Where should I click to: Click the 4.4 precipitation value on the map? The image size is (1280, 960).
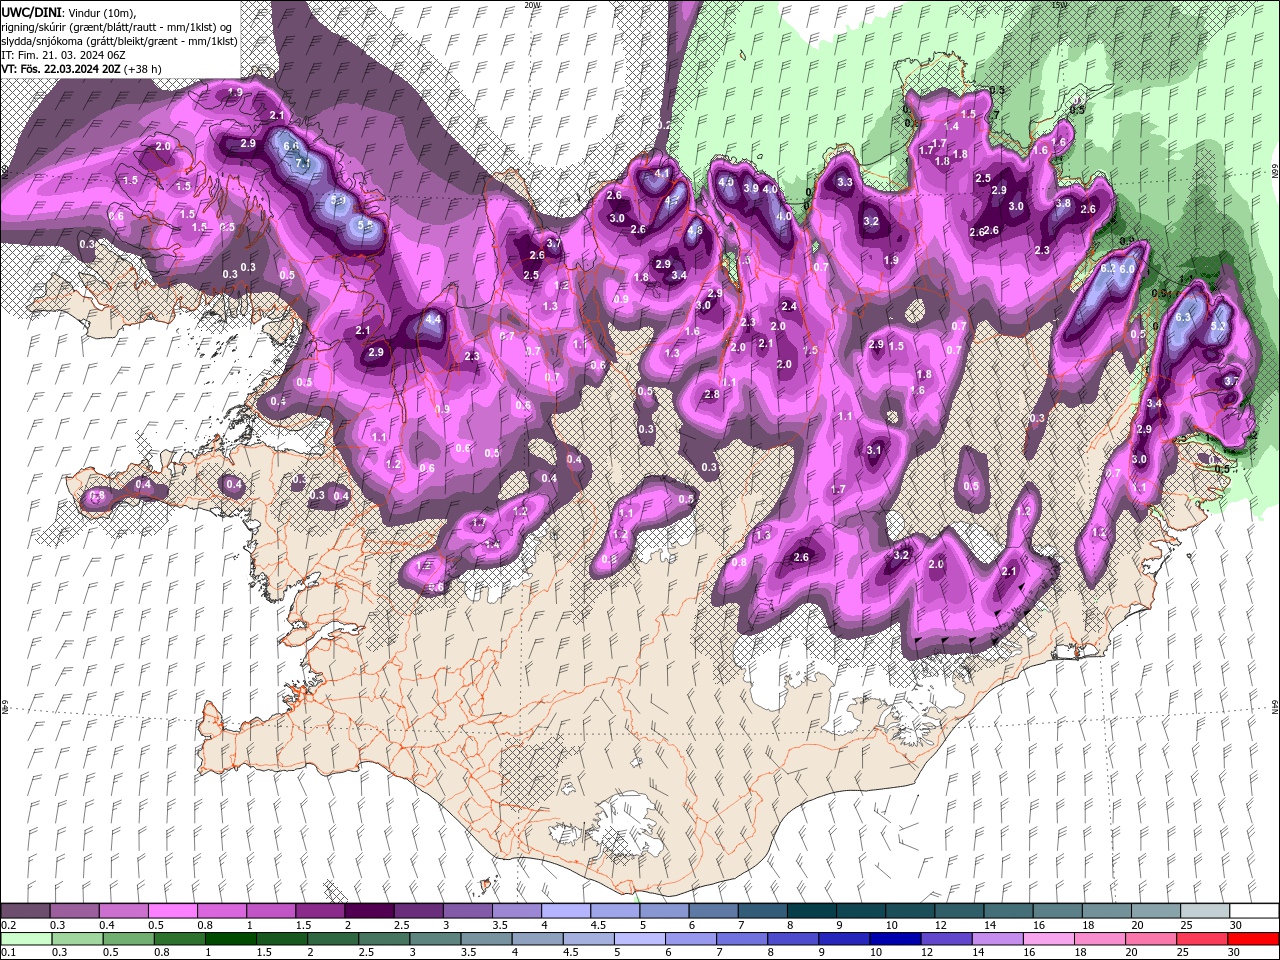click(433, 320)
